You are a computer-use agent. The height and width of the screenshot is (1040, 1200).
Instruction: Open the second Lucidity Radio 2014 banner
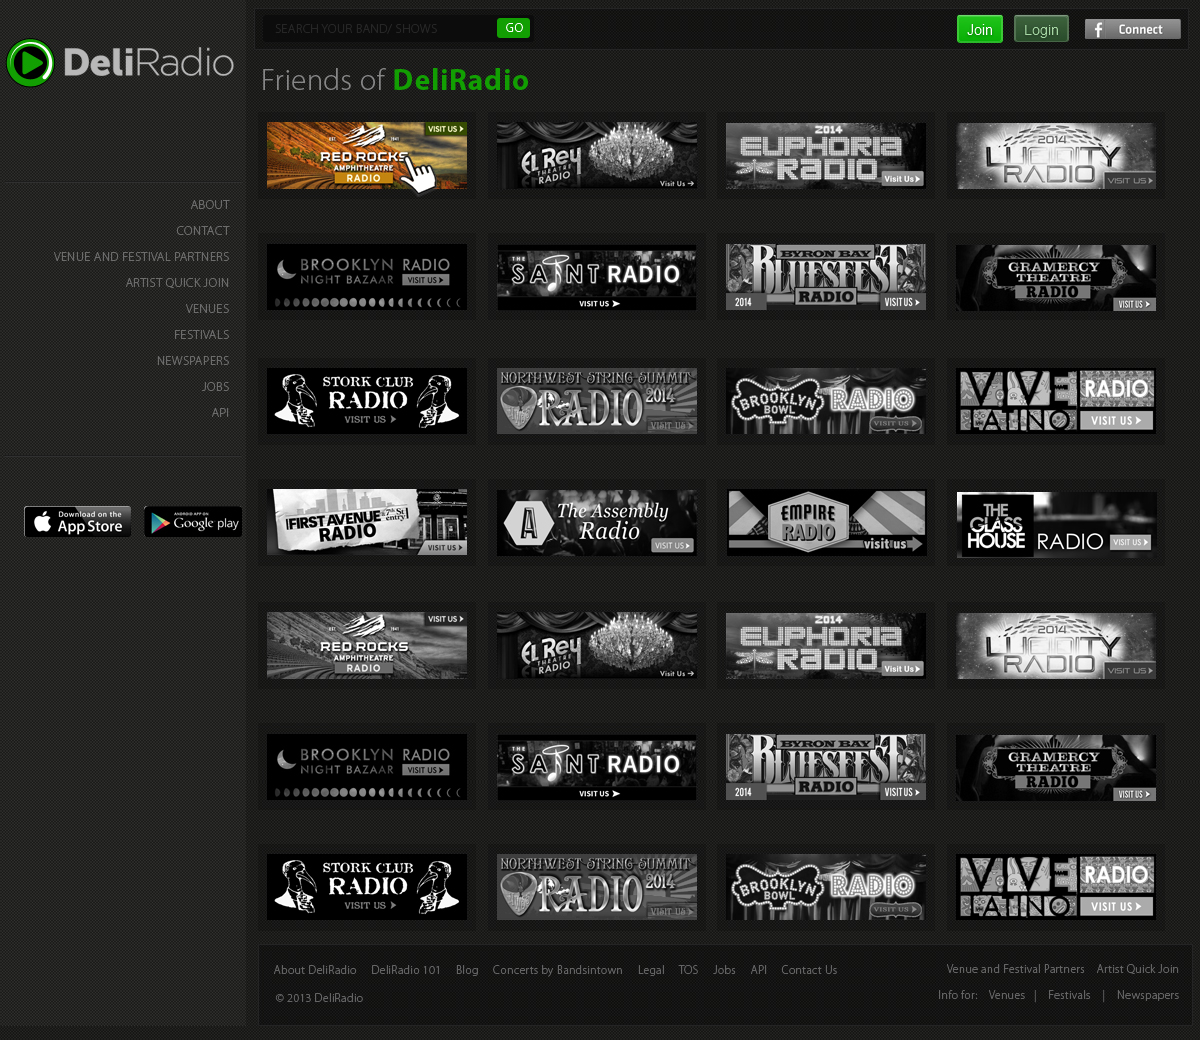click(1056, 646)
